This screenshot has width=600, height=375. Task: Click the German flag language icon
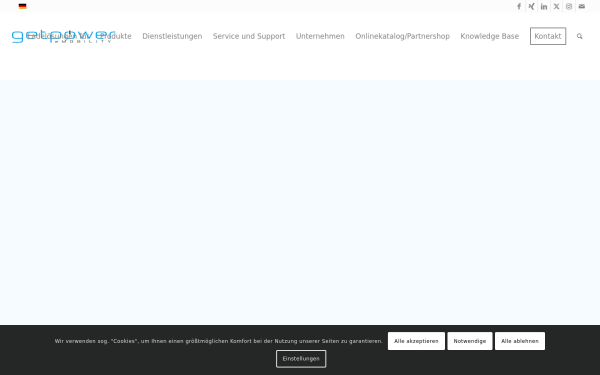click(x=23, y=6)
